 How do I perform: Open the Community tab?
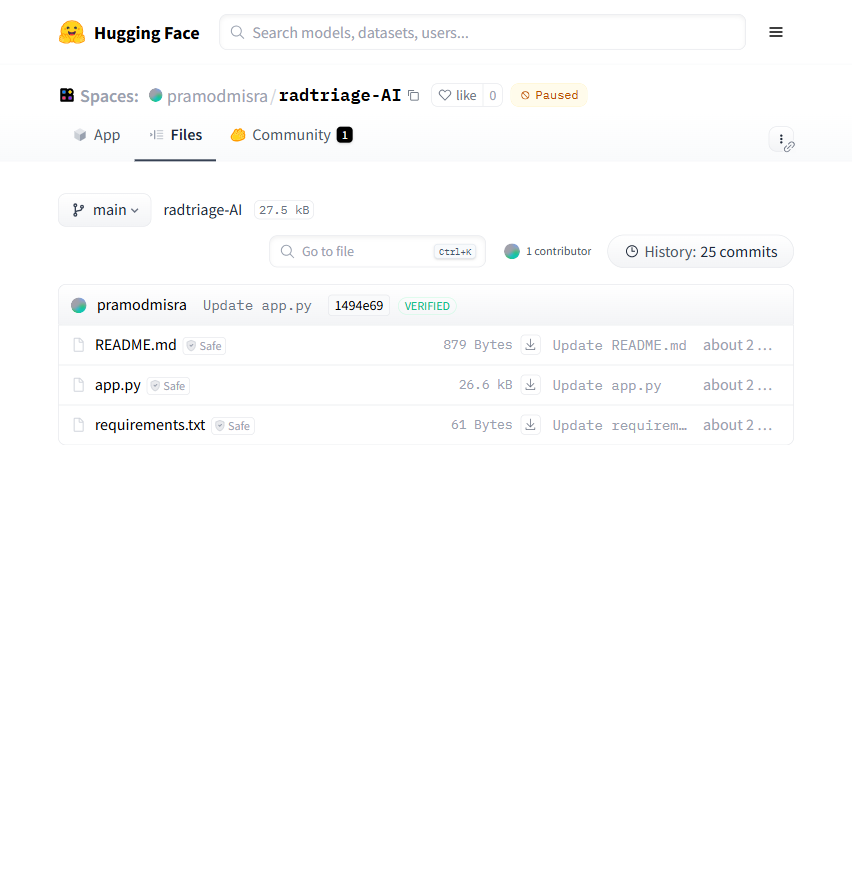(x=291, y=135)
